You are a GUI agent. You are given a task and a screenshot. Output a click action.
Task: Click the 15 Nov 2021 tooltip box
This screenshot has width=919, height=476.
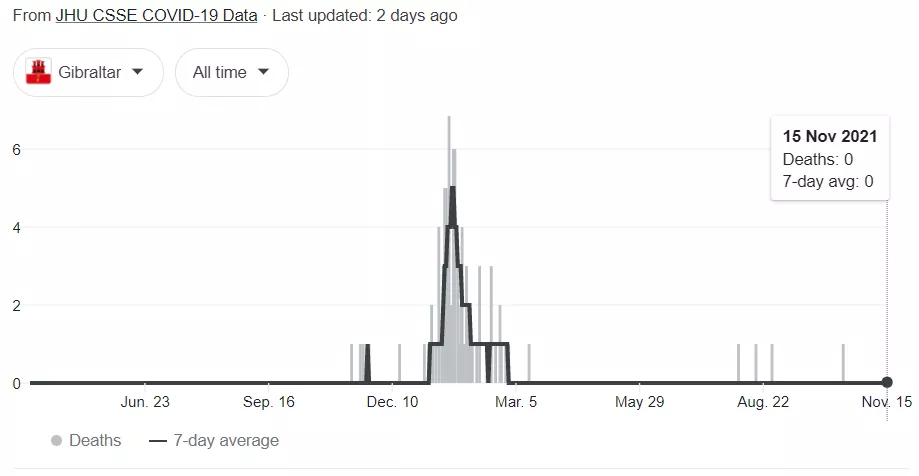[x=829, y=158]
